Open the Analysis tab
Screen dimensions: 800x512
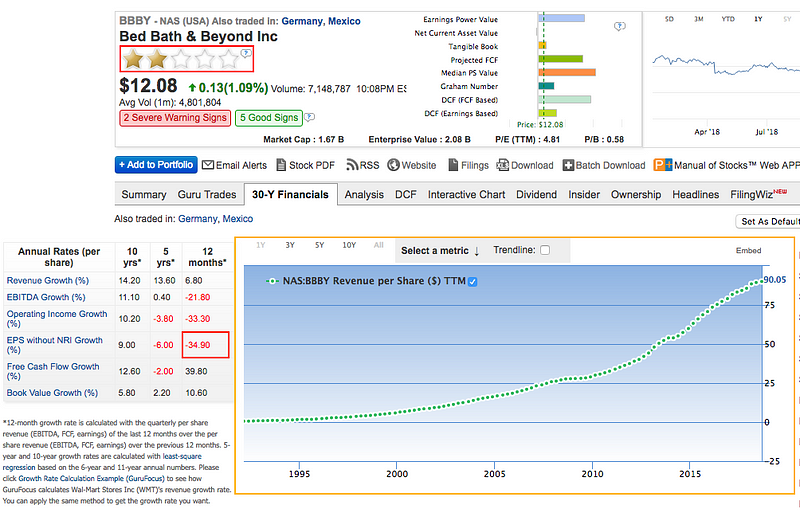[x=364, y=194]
